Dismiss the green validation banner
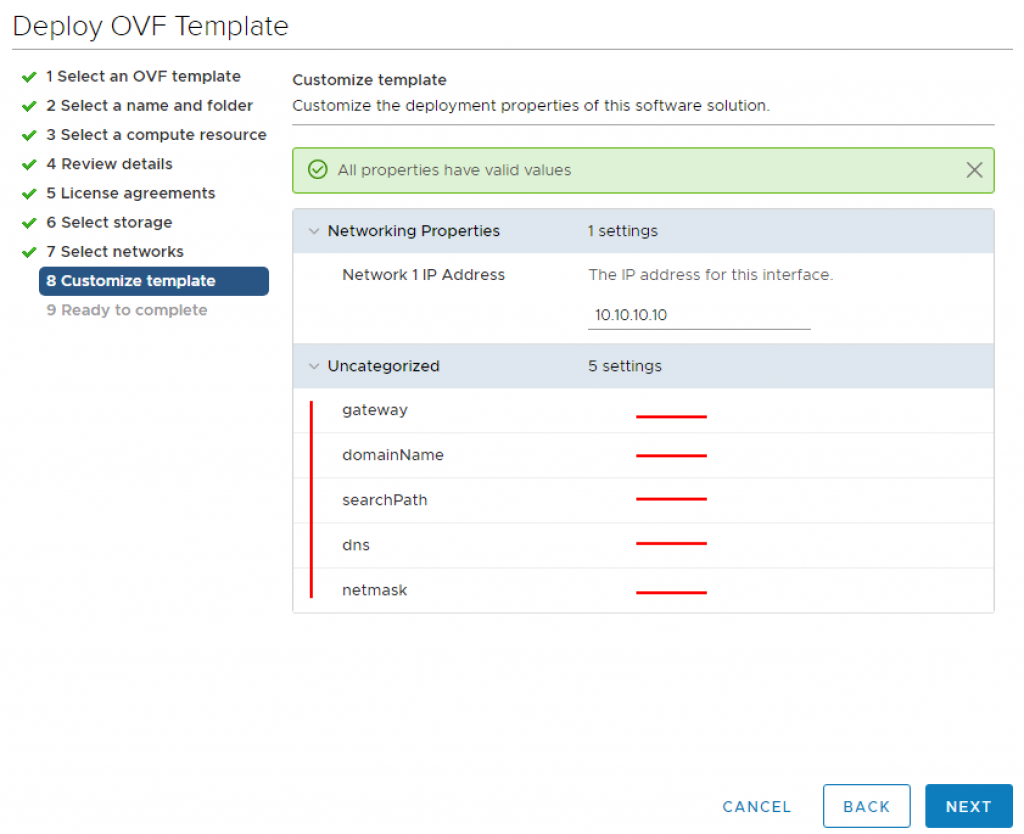1024x834 pixels. (x=975, y=170)
